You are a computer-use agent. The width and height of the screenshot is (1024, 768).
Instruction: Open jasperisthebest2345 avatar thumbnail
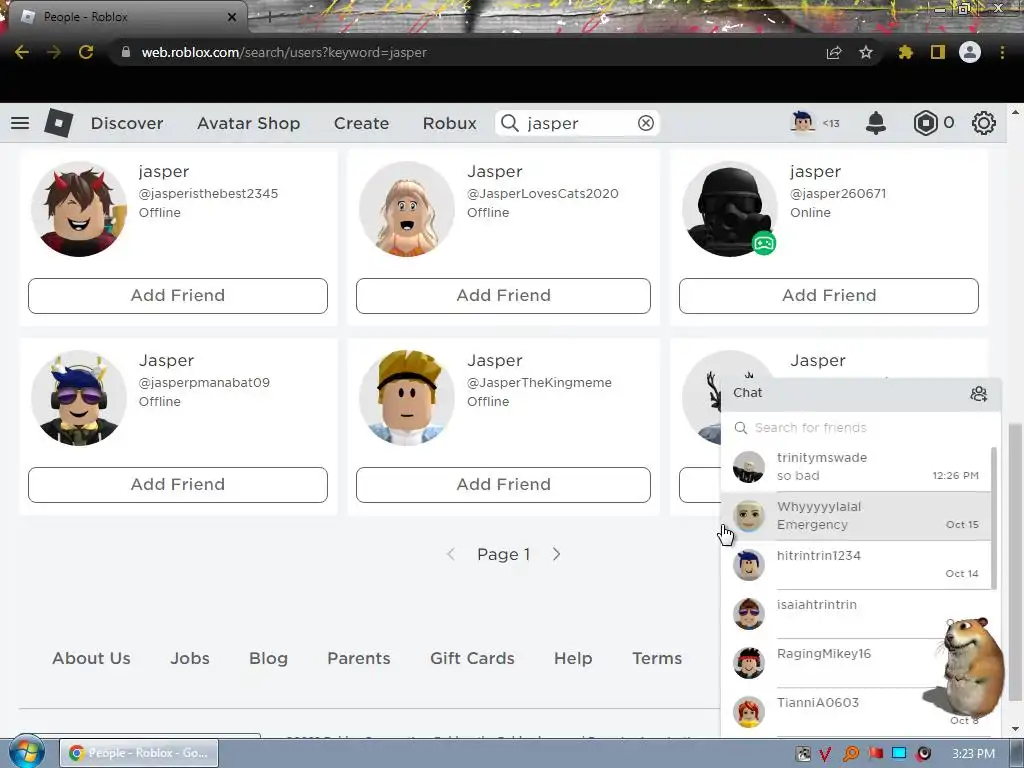coord(79,209)
